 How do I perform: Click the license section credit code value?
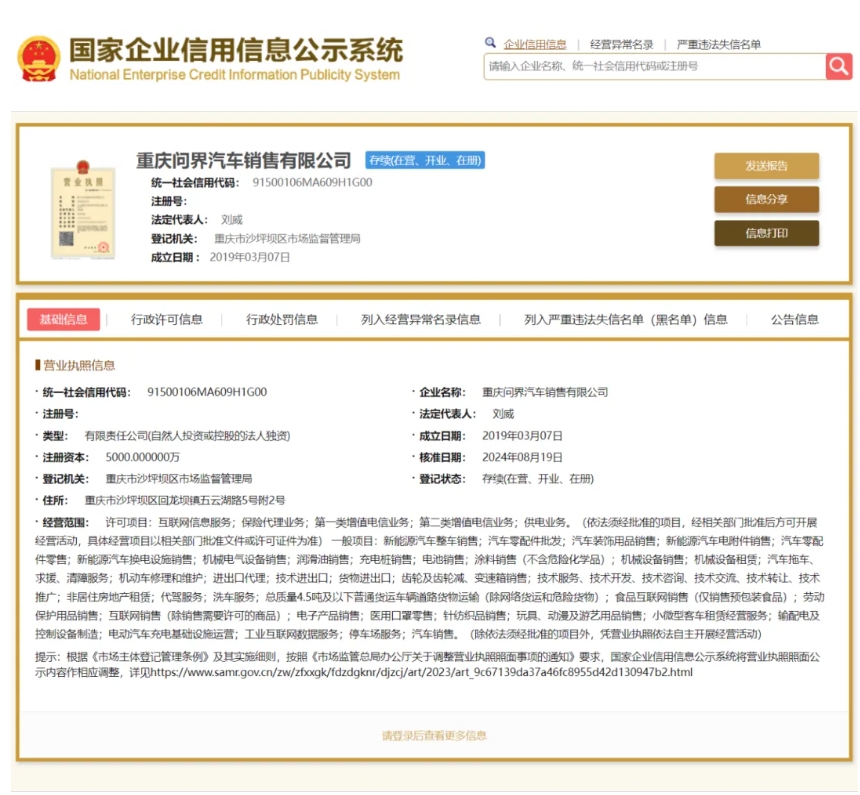point(207,392)
